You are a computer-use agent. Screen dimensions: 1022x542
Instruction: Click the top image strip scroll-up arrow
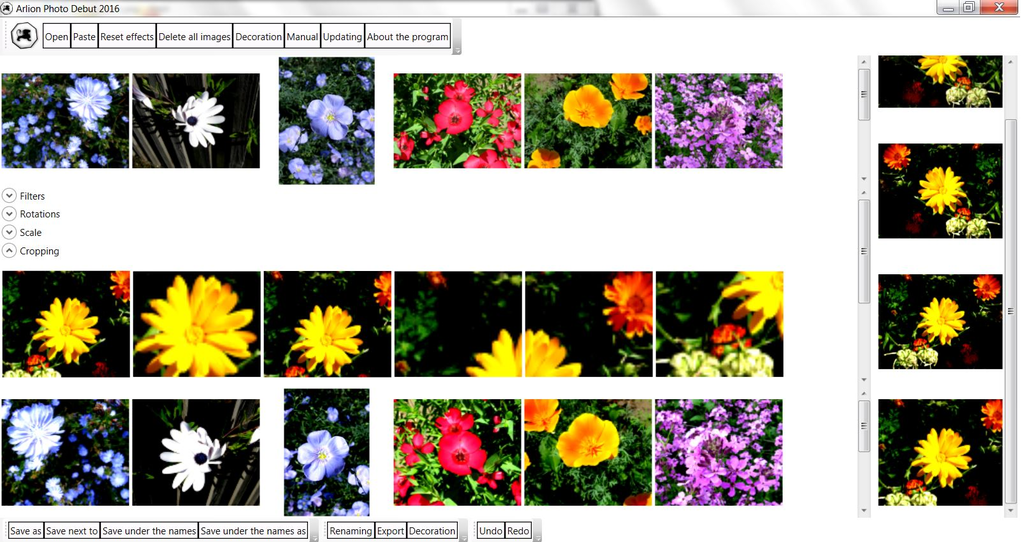864,62
